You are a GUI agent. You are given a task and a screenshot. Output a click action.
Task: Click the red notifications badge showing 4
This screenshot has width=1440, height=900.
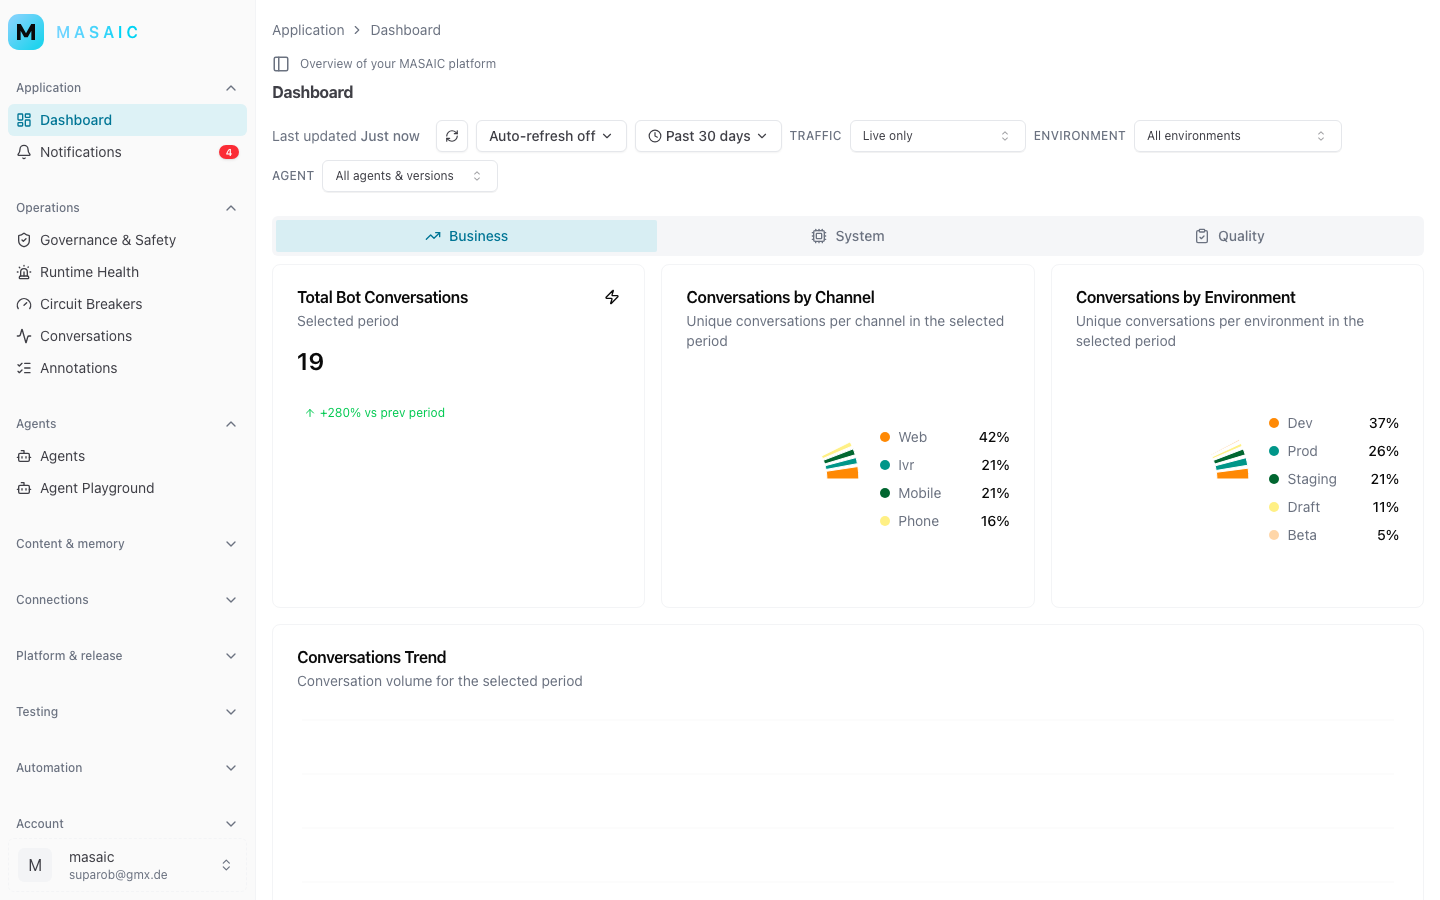229,152
